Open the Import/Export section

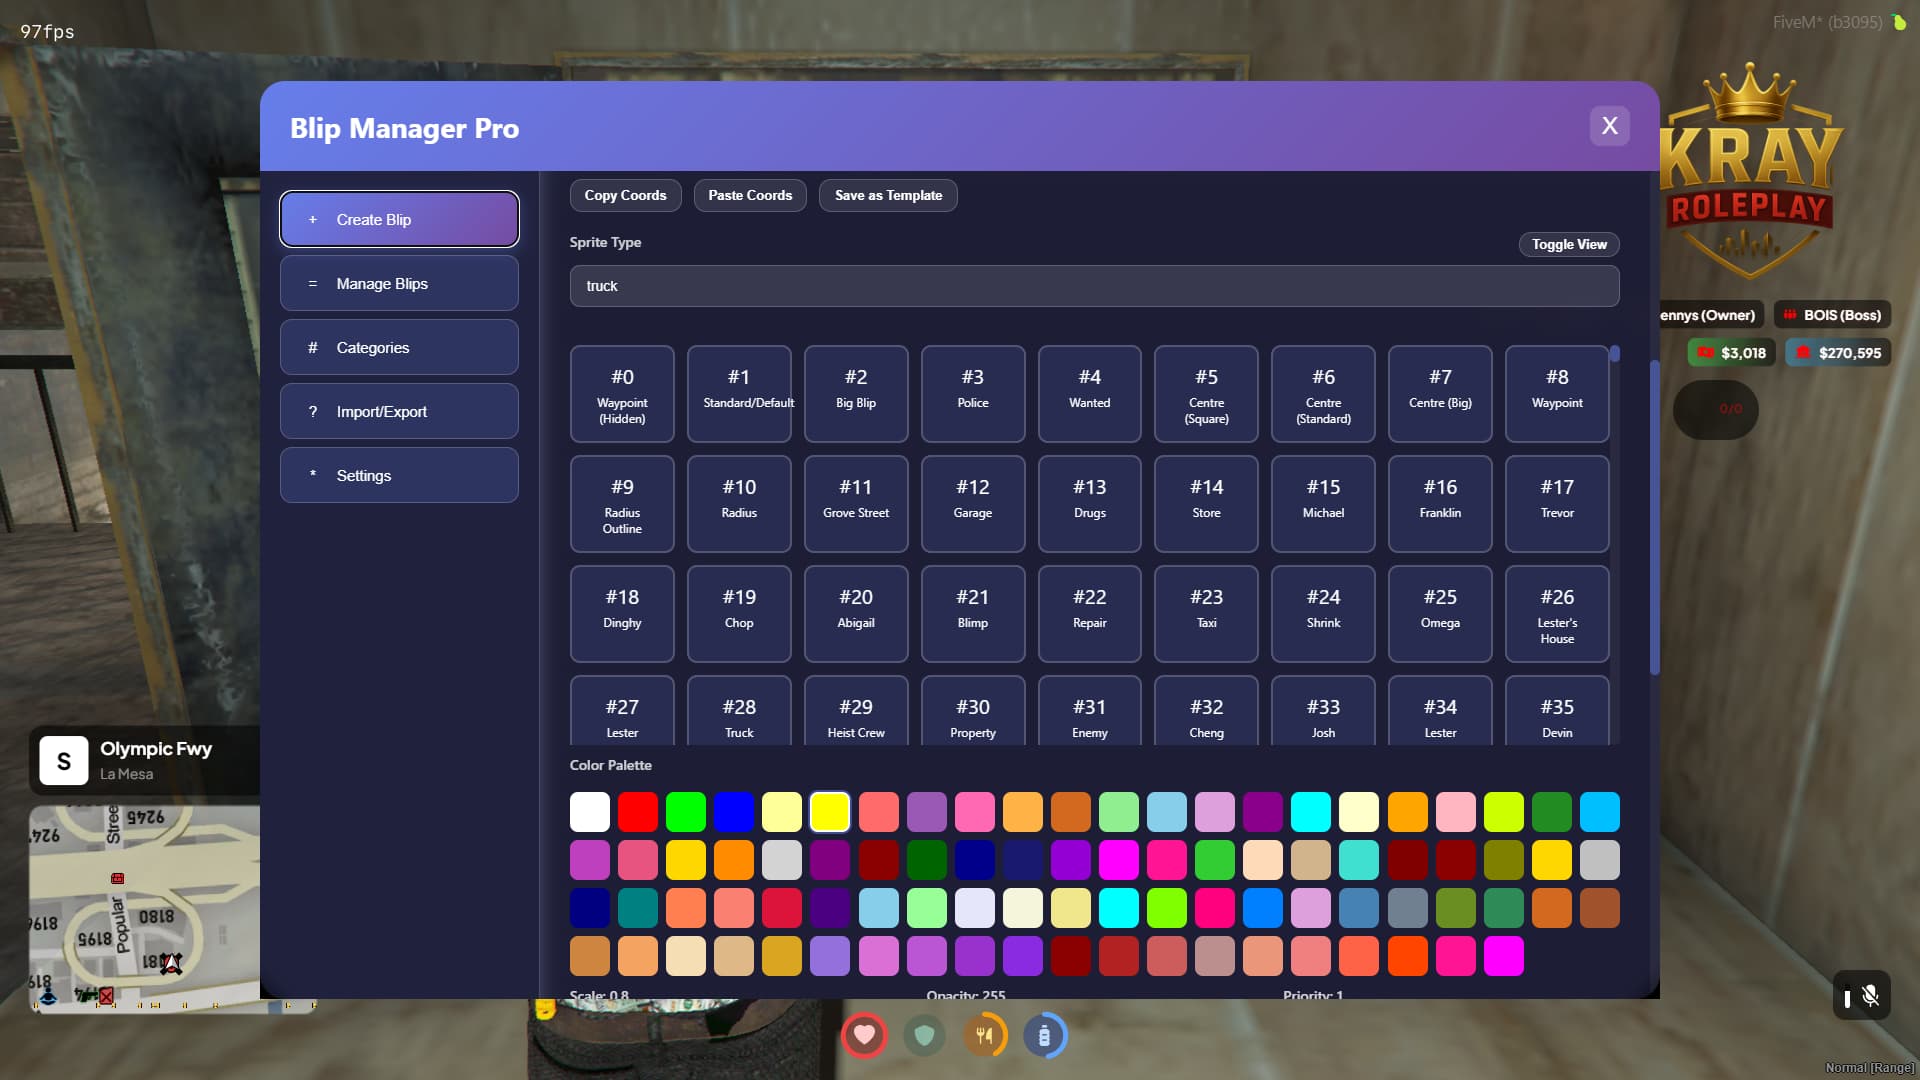coord(398,411)
